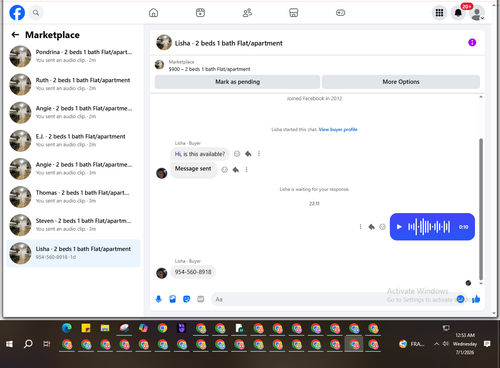Screen dimensions: 500x368
Task: Click Mark as pending button
Action: [237, 82]
